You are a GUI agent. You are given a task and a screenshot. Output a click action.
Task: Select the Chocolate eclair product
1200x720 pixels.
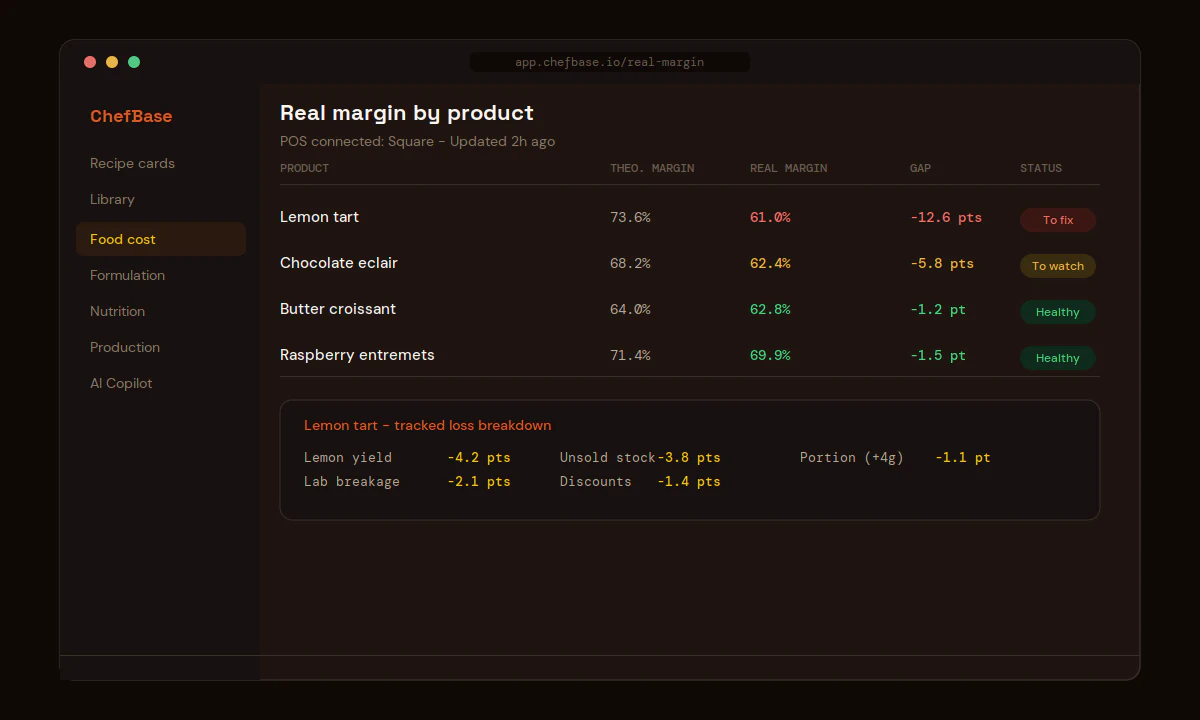[x=339, y=263]
